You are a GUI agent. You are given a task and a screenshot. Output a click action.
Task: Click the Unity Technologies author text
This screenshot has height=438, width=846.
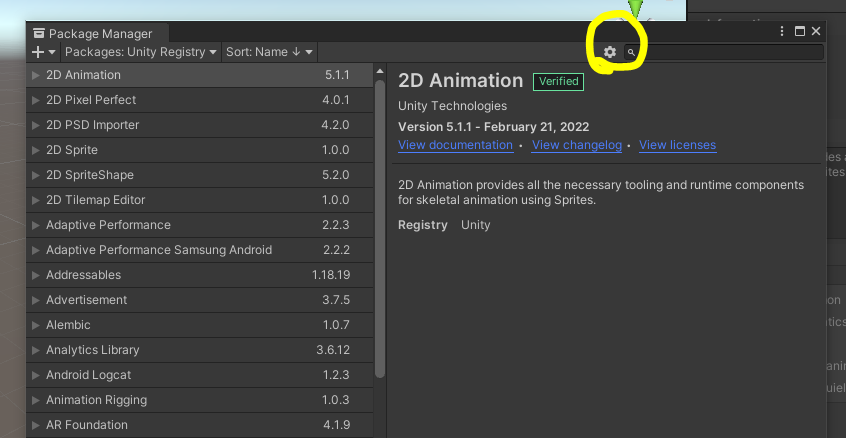453,106
